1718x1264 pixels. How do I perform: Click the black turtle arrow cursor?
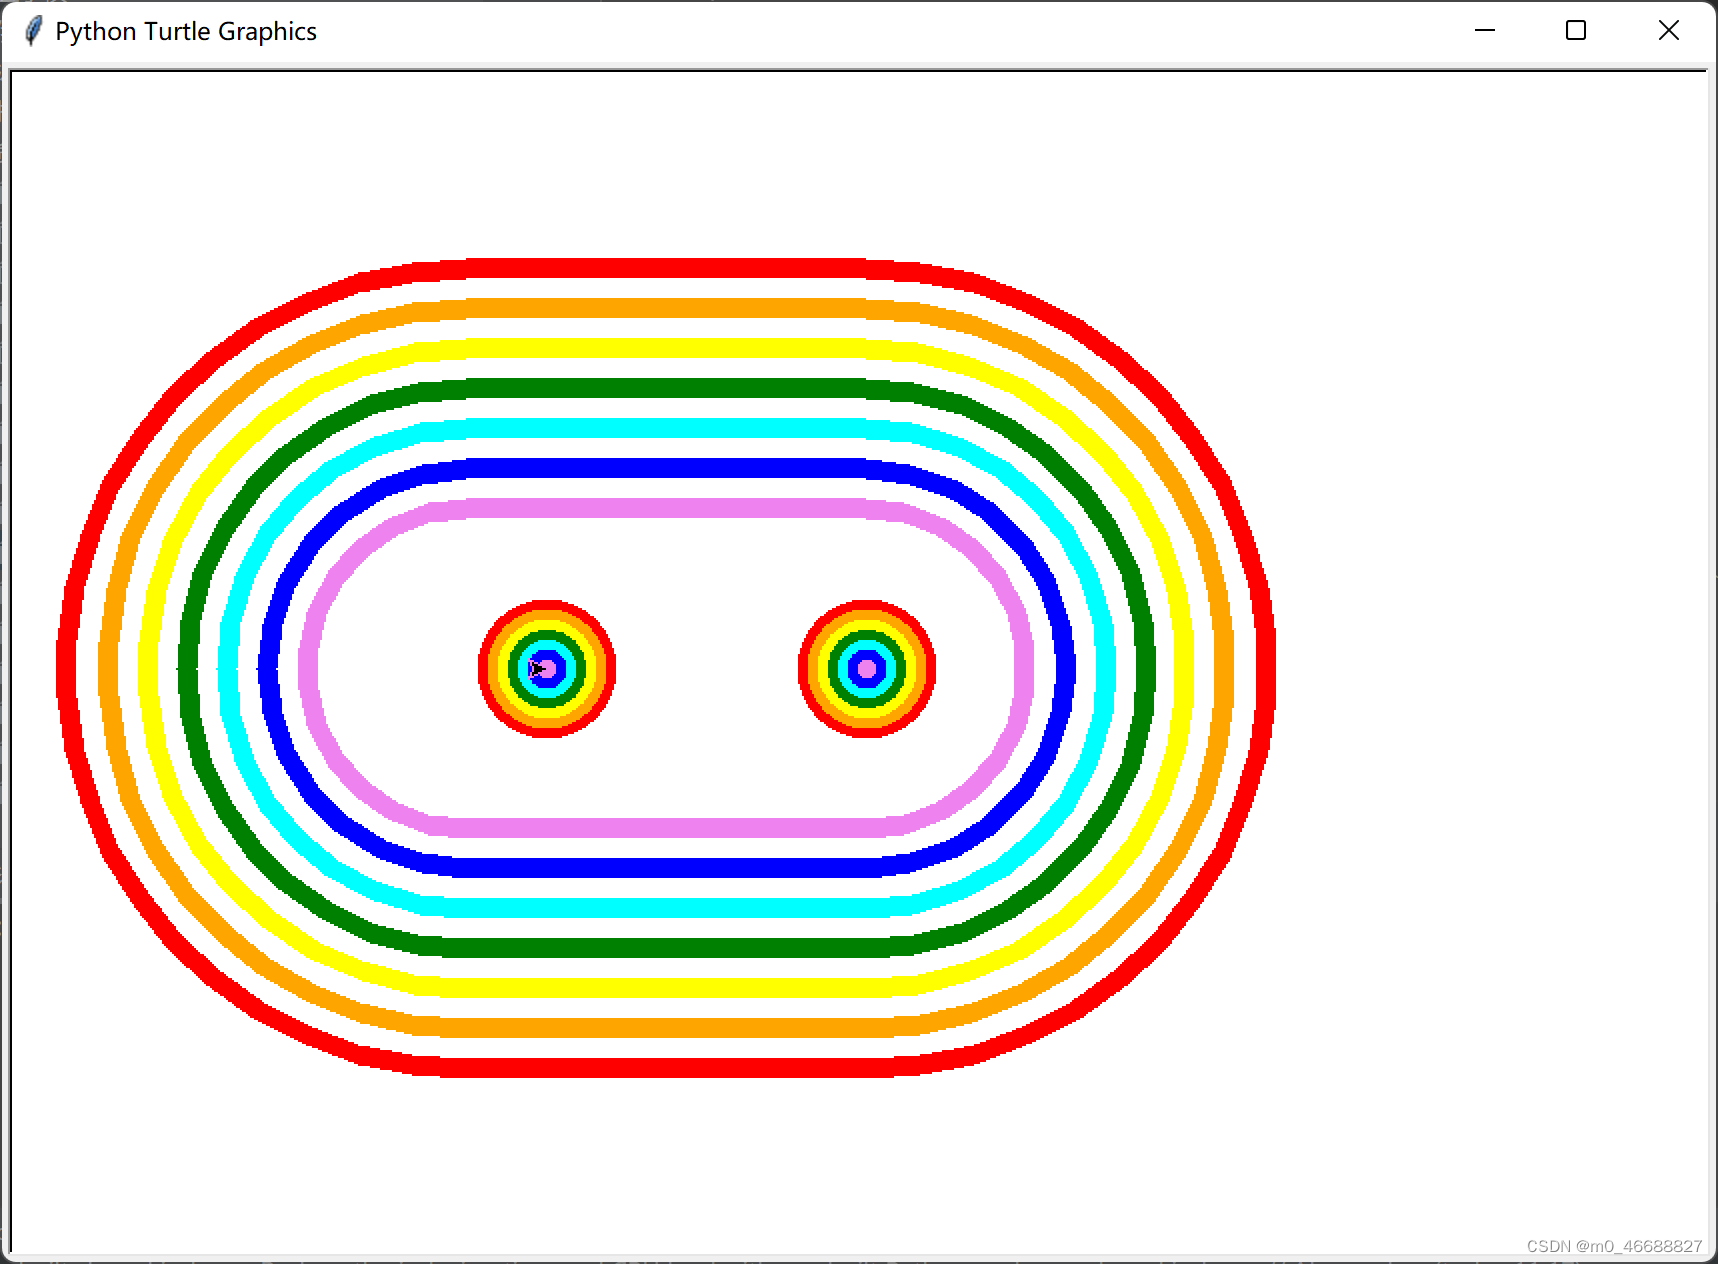point(537,668)
